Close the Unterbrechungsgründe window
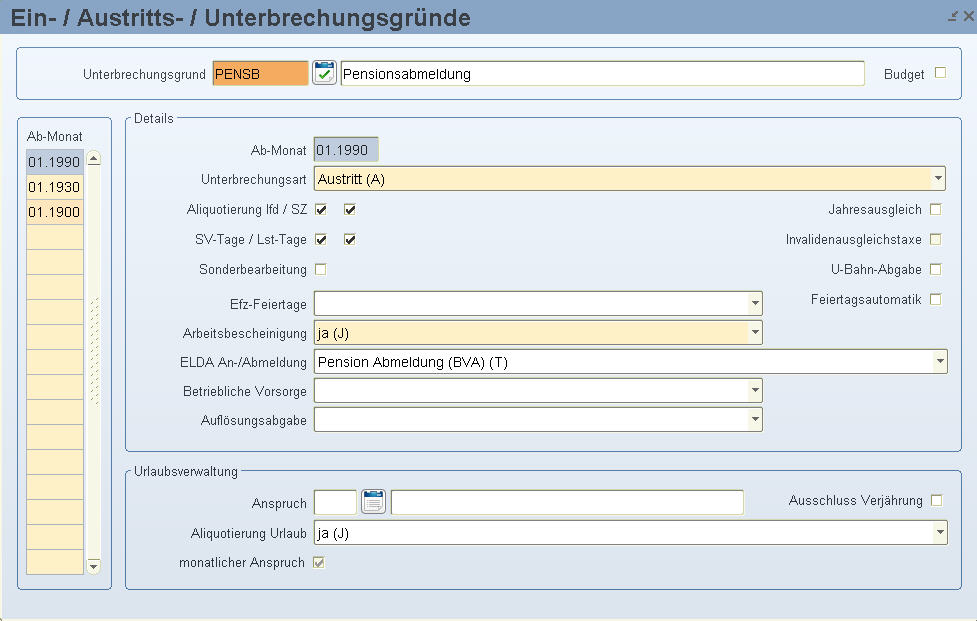The width and height of the screenshot is (977, 621). (968, 16)
